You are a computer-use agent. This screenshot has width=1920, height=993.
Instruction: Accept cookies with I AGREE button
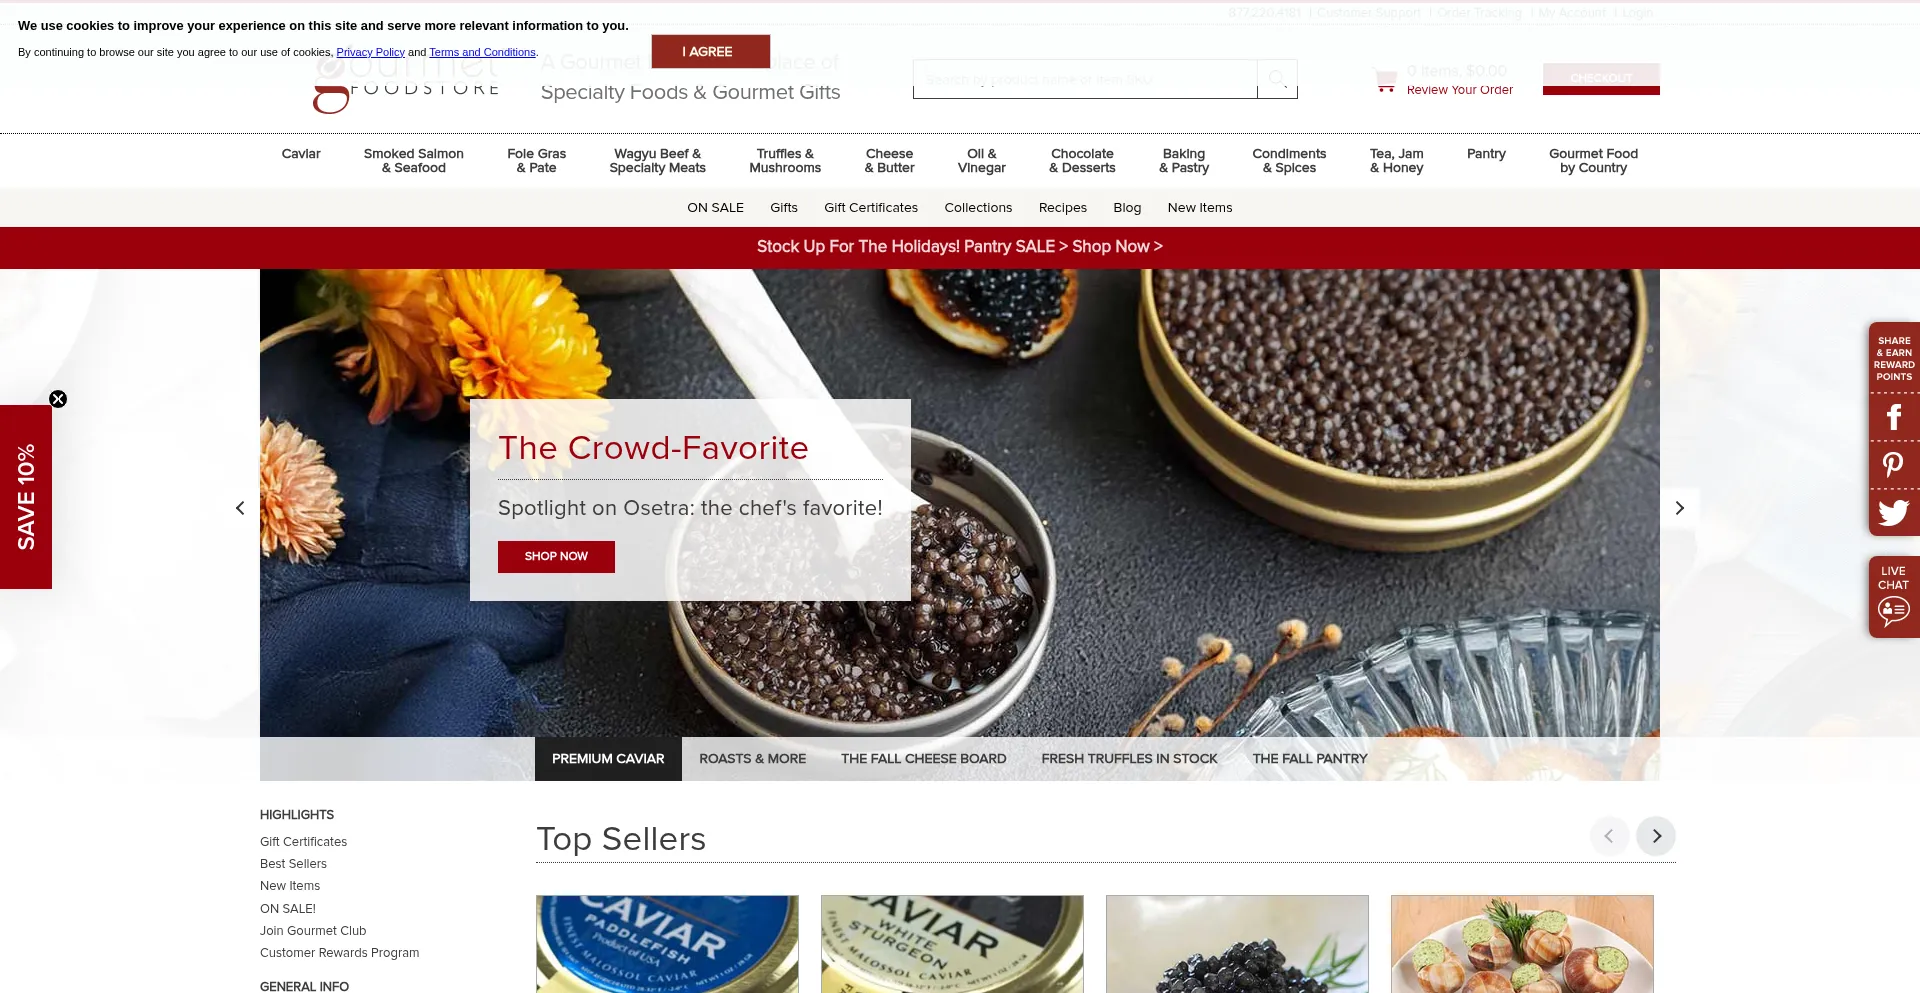pos(710,52)
